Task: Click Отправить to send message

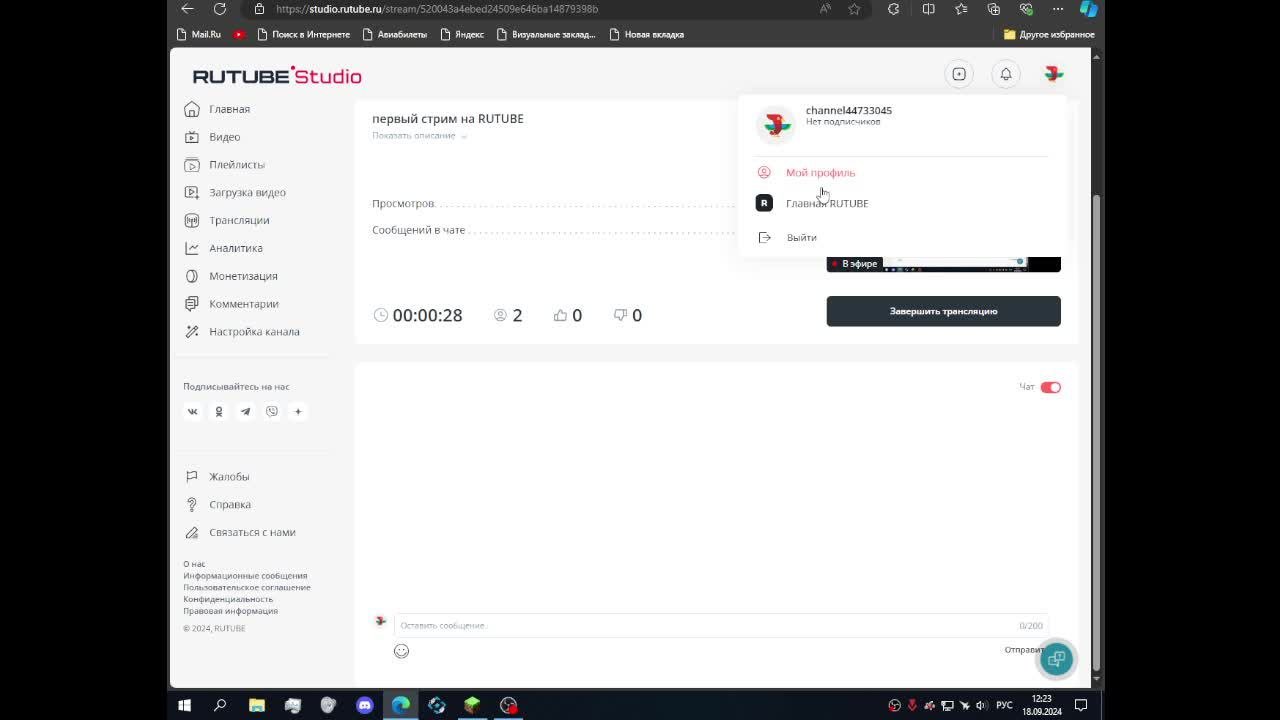Action: pyautogui.click(x=1025, y=650)
